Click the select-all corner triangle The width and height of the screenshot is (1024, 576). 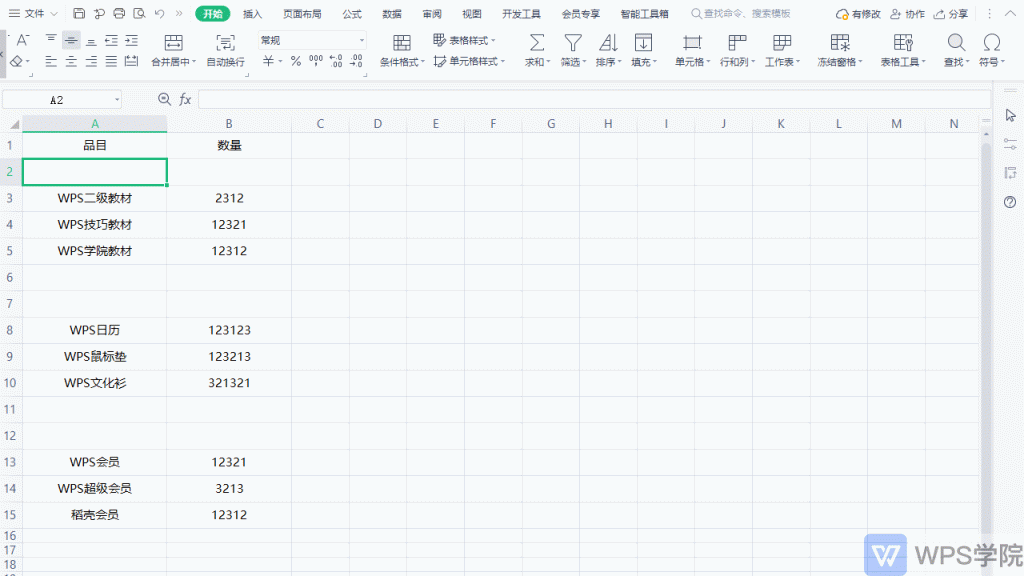14,123
